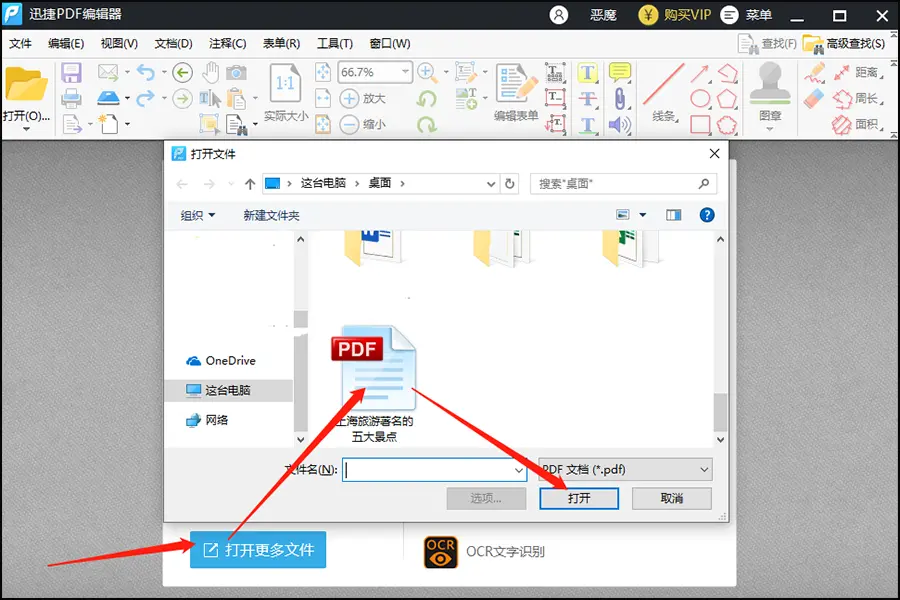
Task: Click the Actual Size 1:1 icon
Action: point(285,84)
